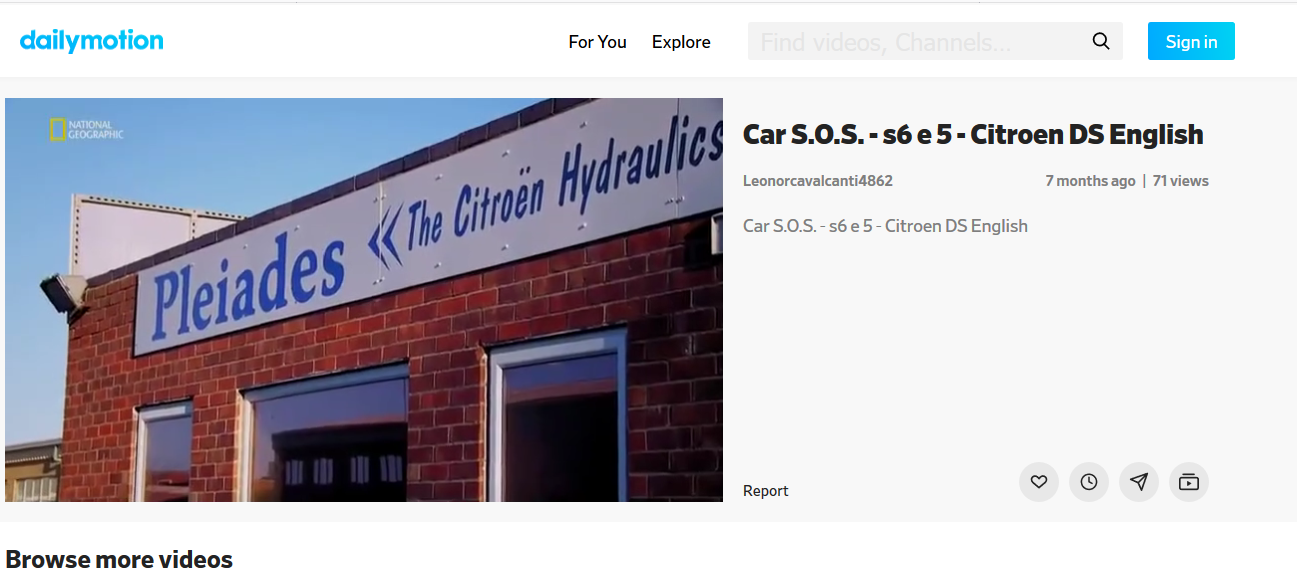The height and width of the screenshot is (569, 1297).
Task: Add video to playlist icon
Action: [1189, 482]
